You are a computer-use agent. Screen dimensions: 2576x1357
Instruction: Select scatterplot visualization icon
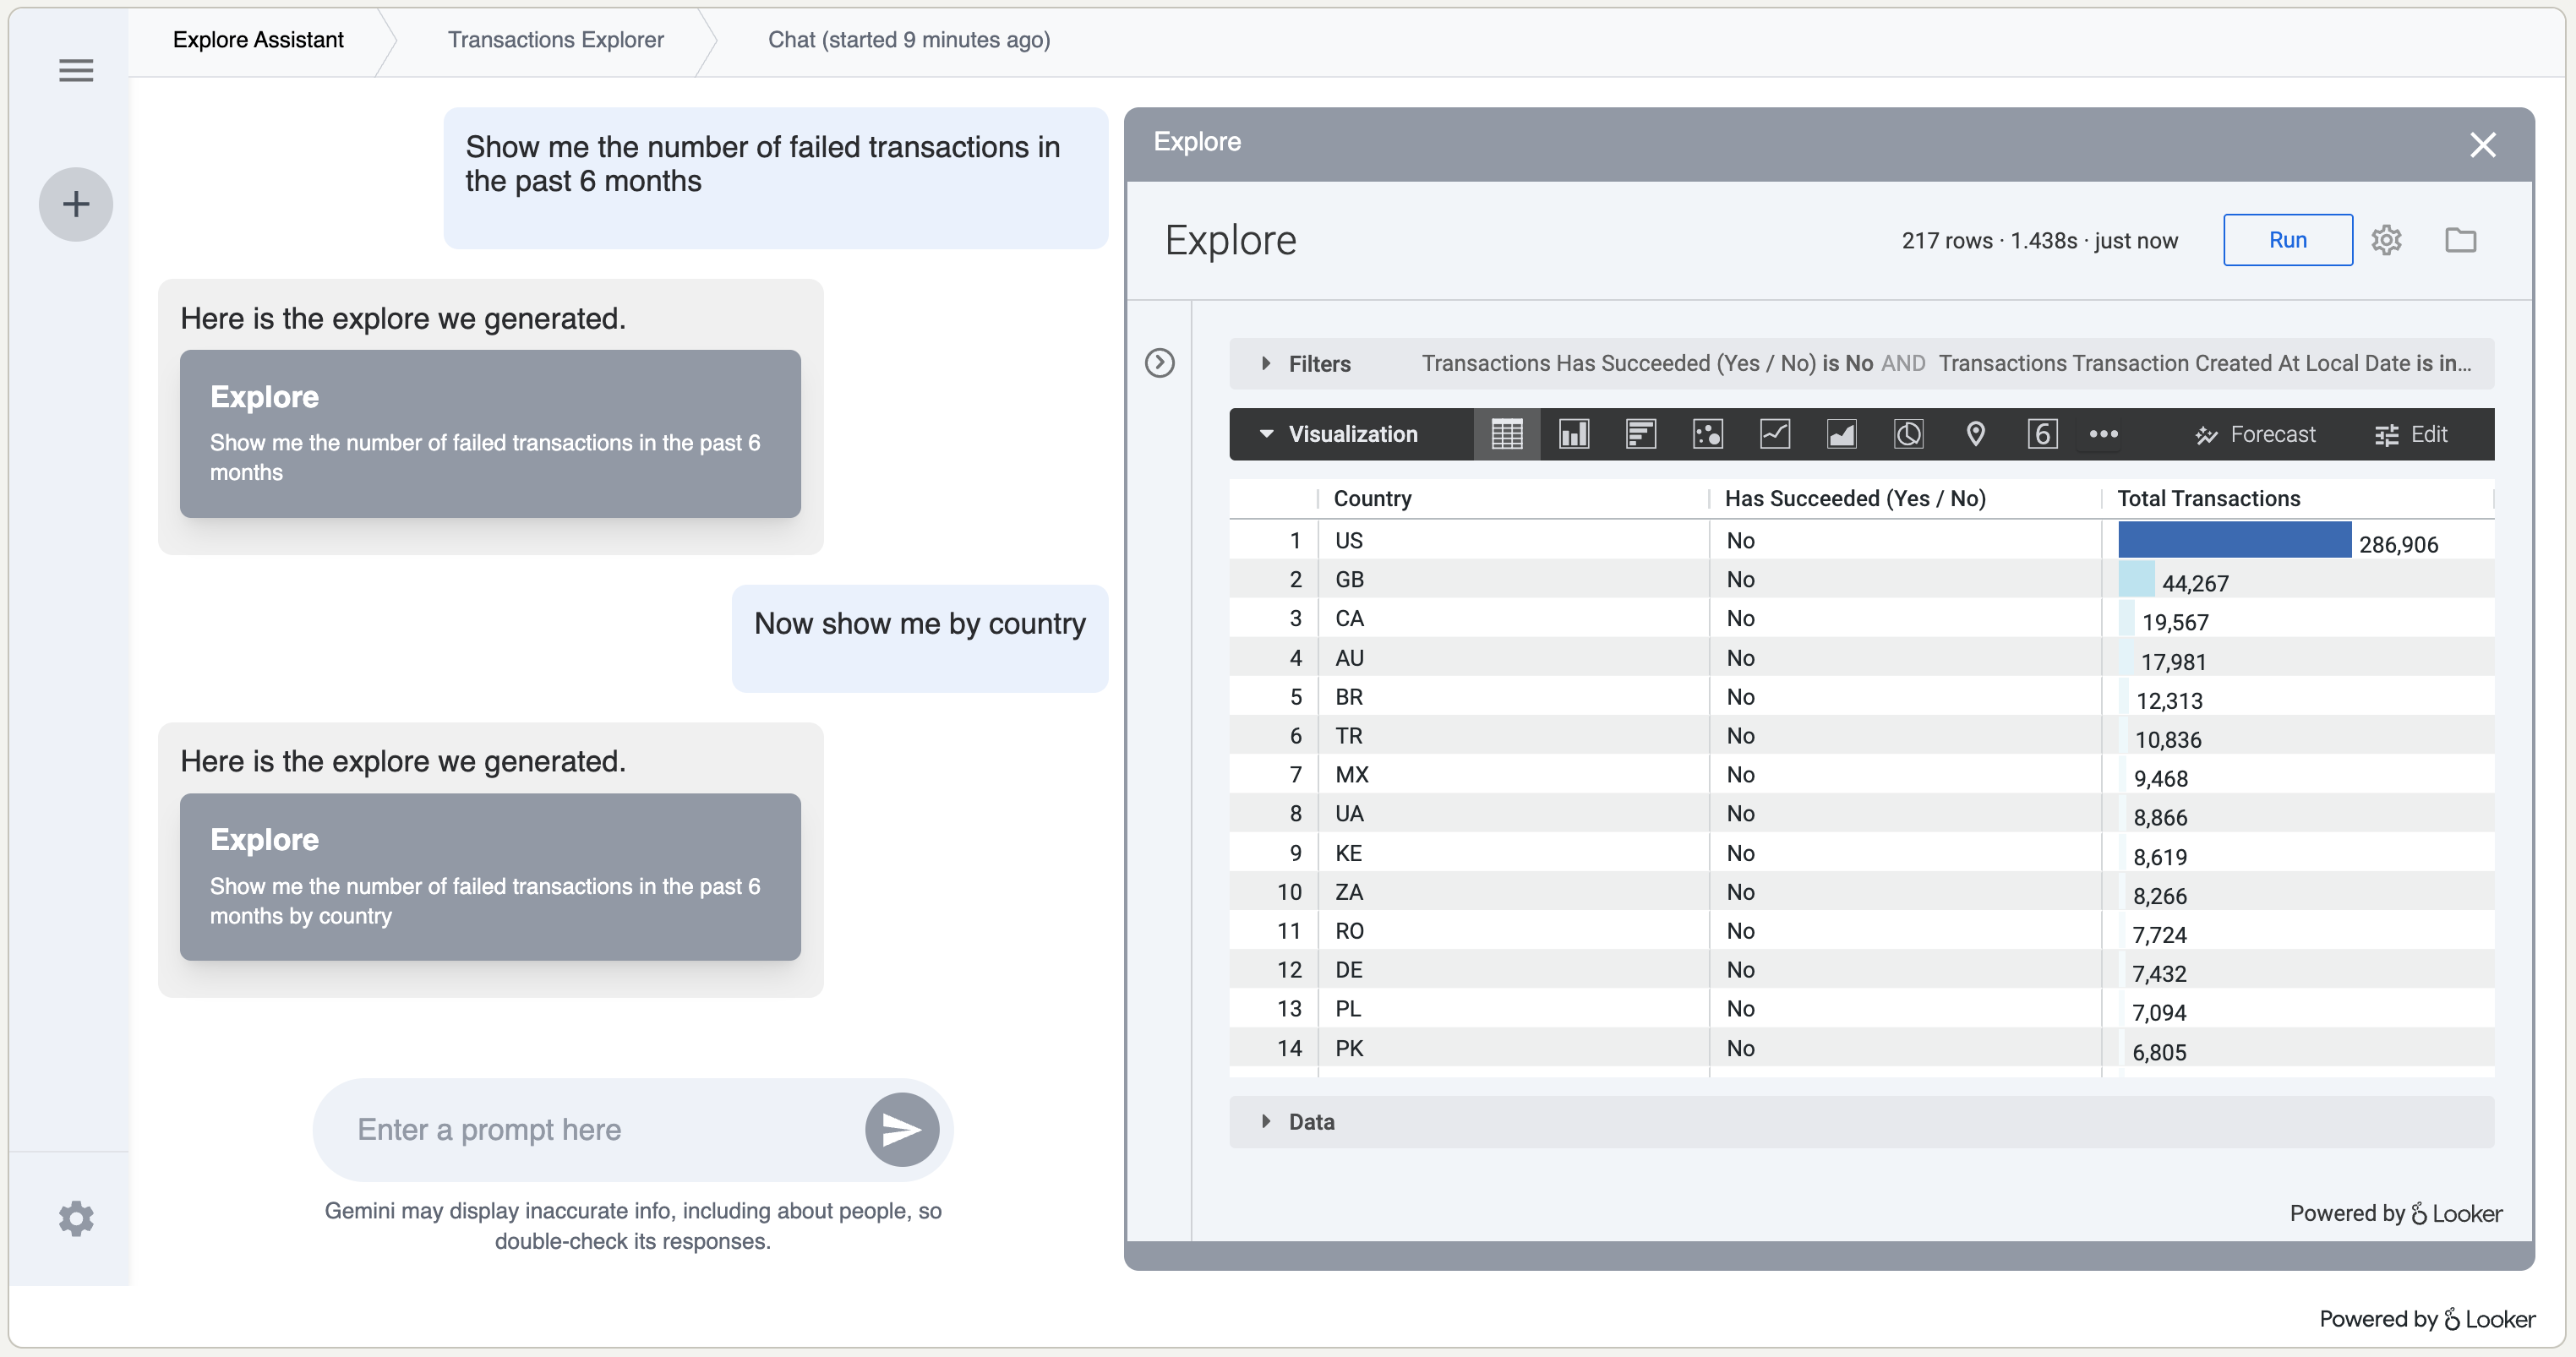pos(1707,434)
